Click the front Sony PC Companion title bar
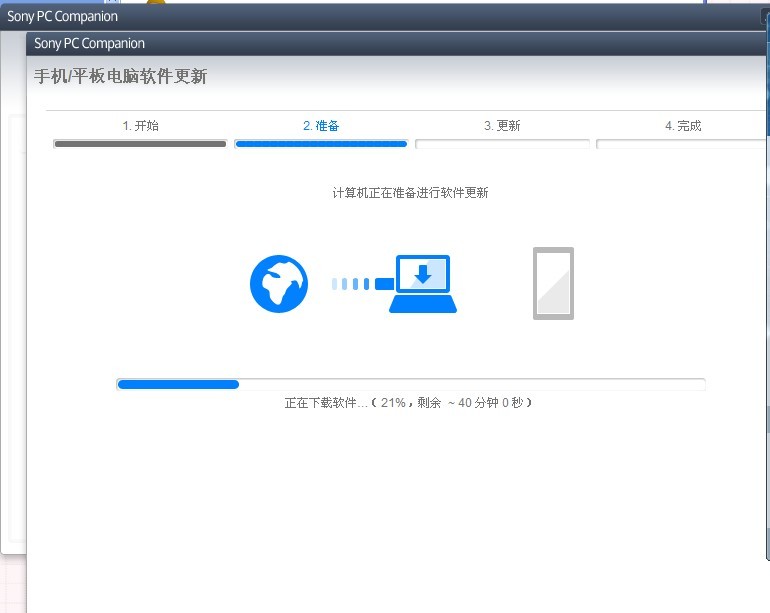 [398, 43]
